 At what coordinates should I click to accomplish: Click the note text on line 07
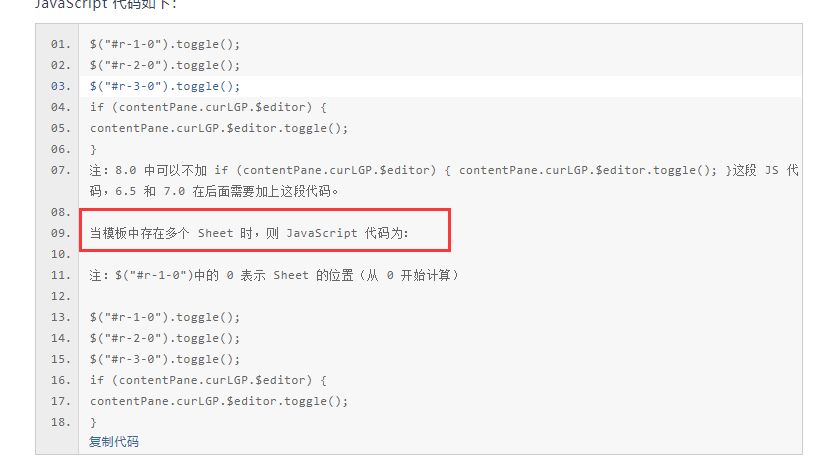[444, 181]
